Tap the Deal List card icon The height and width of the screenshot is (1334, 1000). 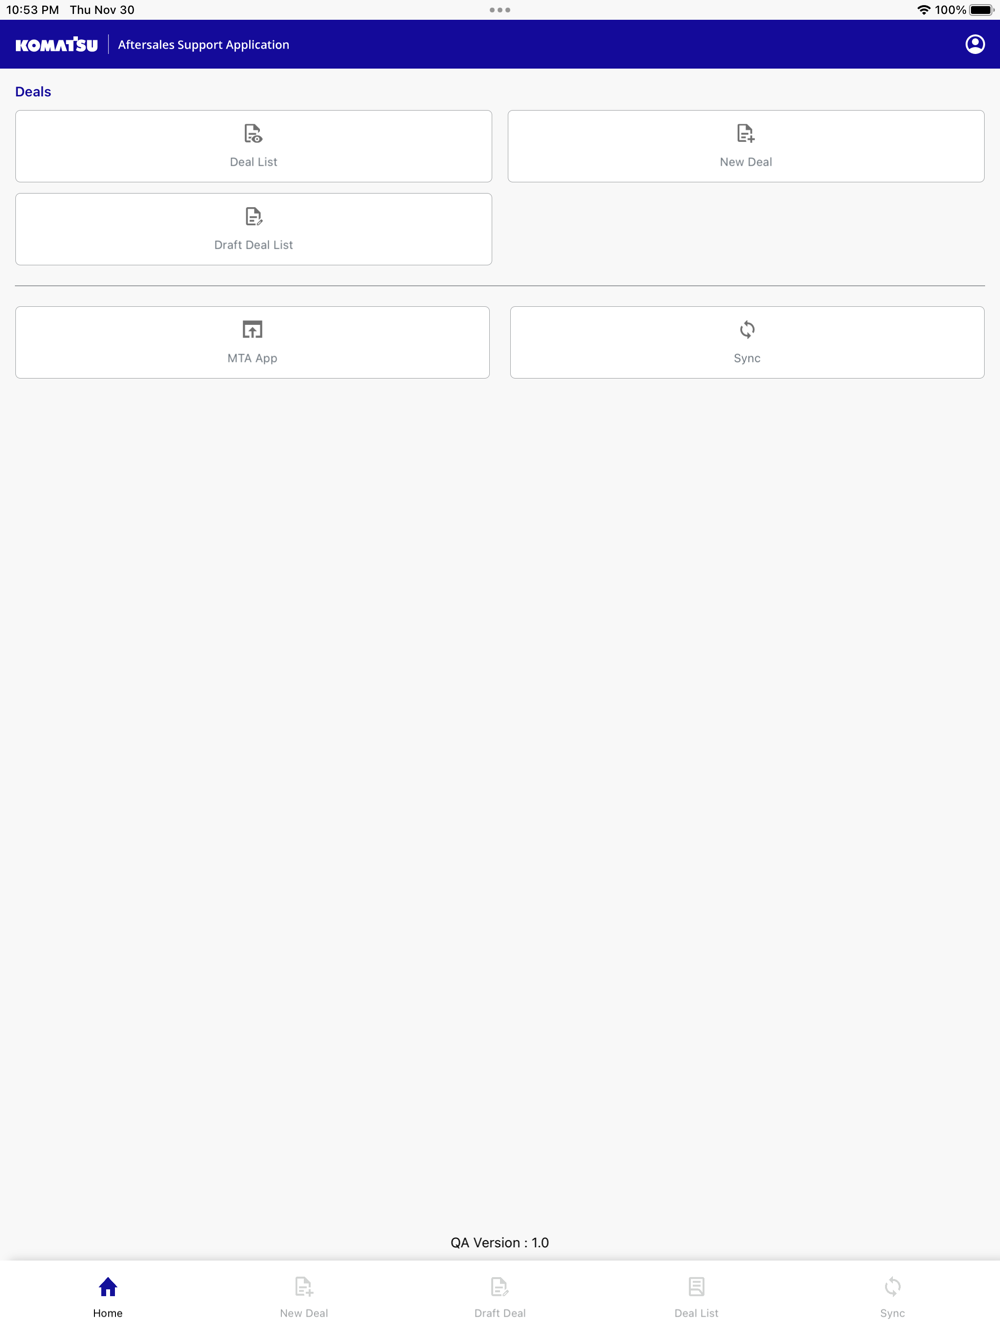[253, 133]
